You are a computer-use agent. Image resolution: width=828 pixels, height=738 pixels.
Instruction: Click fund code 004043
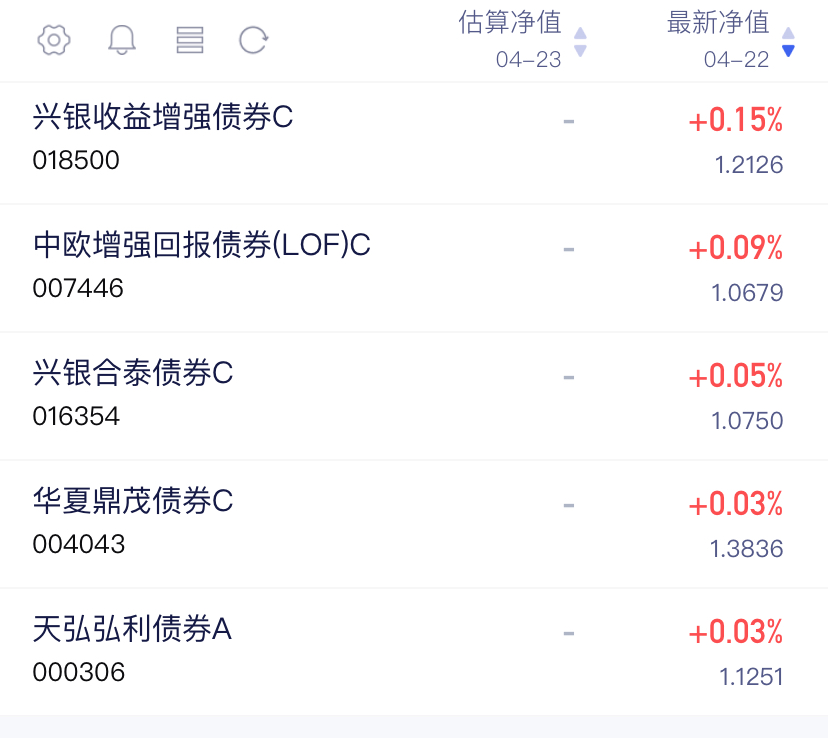[x=79, y=544]
